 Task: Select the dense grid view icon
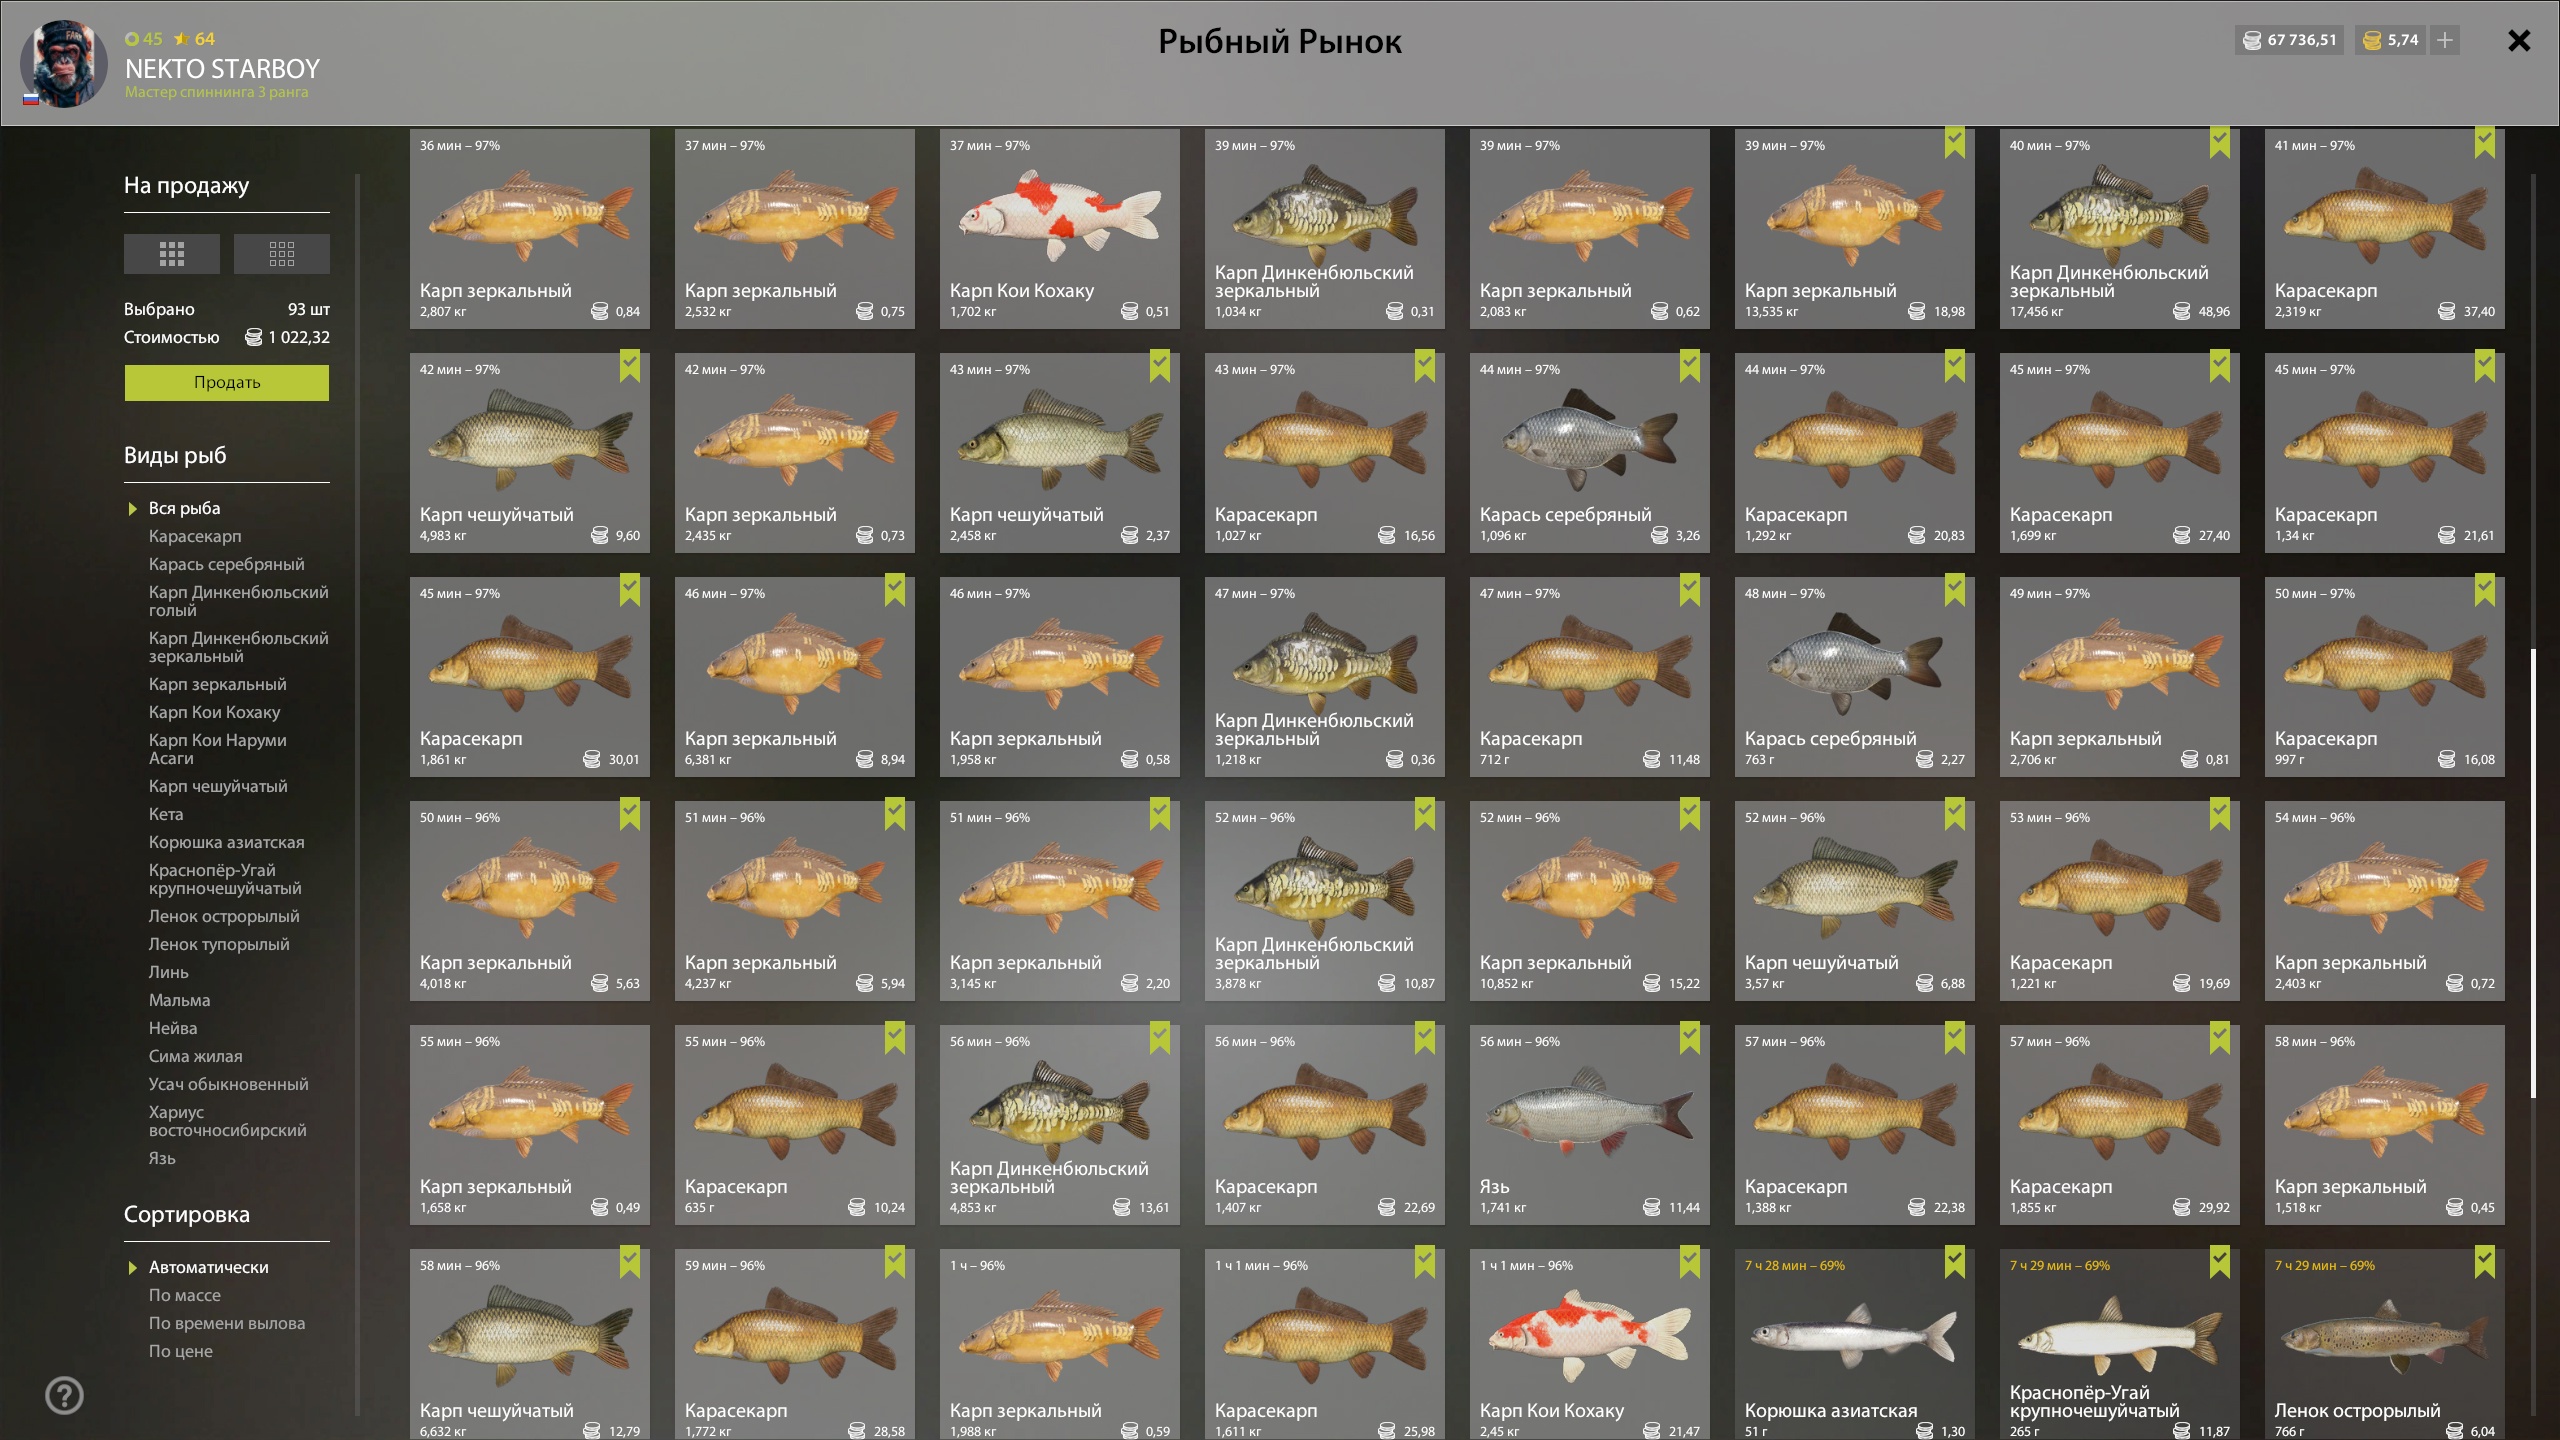pyautogui.click(x=172, y=254)
